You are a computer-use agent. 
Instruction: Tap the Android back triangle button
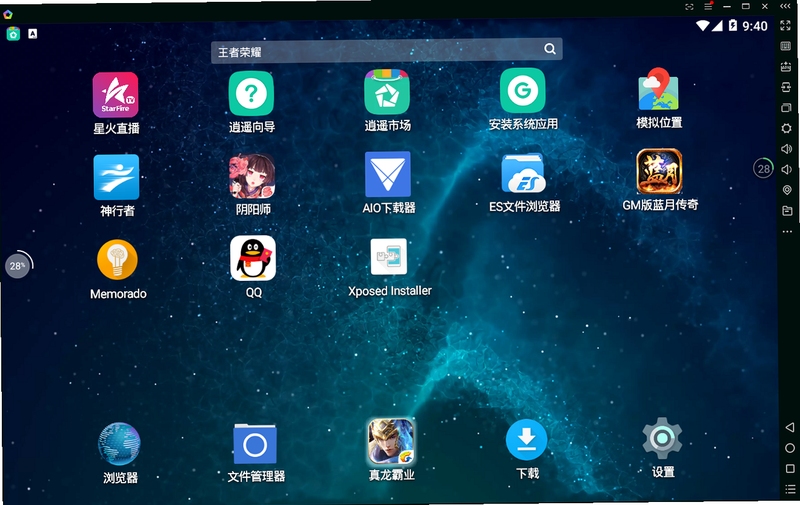click(789, 427)
